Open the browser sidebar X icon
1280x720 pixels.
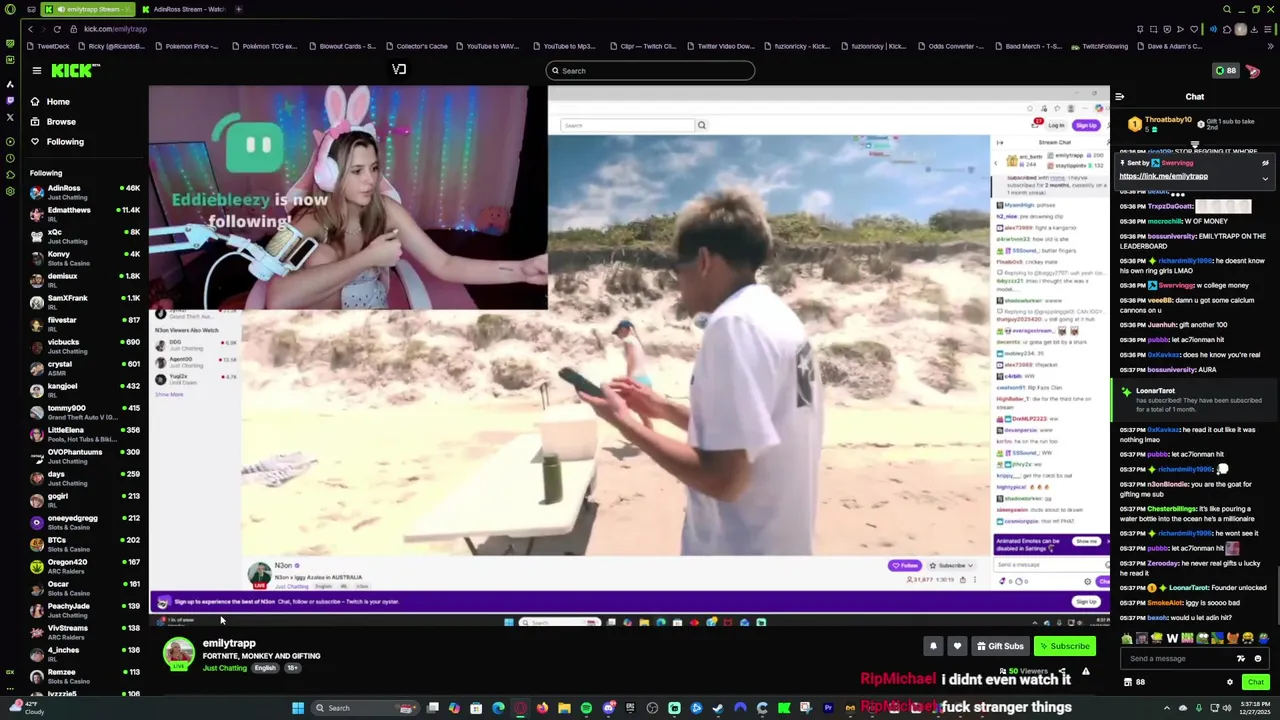(10, 117)
